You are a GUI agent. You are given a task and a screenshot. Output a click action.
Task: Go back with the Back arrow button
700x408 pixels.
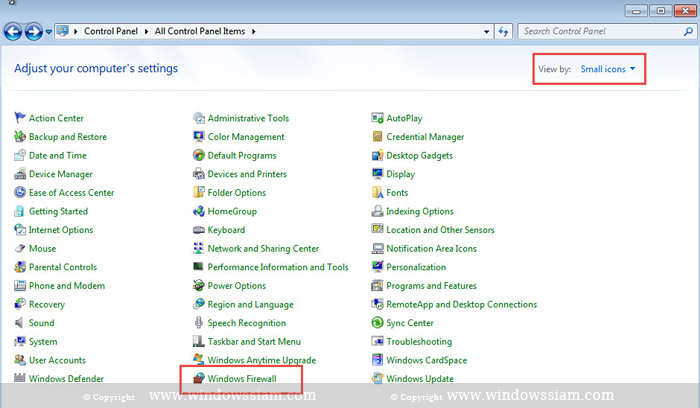point(13,32)
